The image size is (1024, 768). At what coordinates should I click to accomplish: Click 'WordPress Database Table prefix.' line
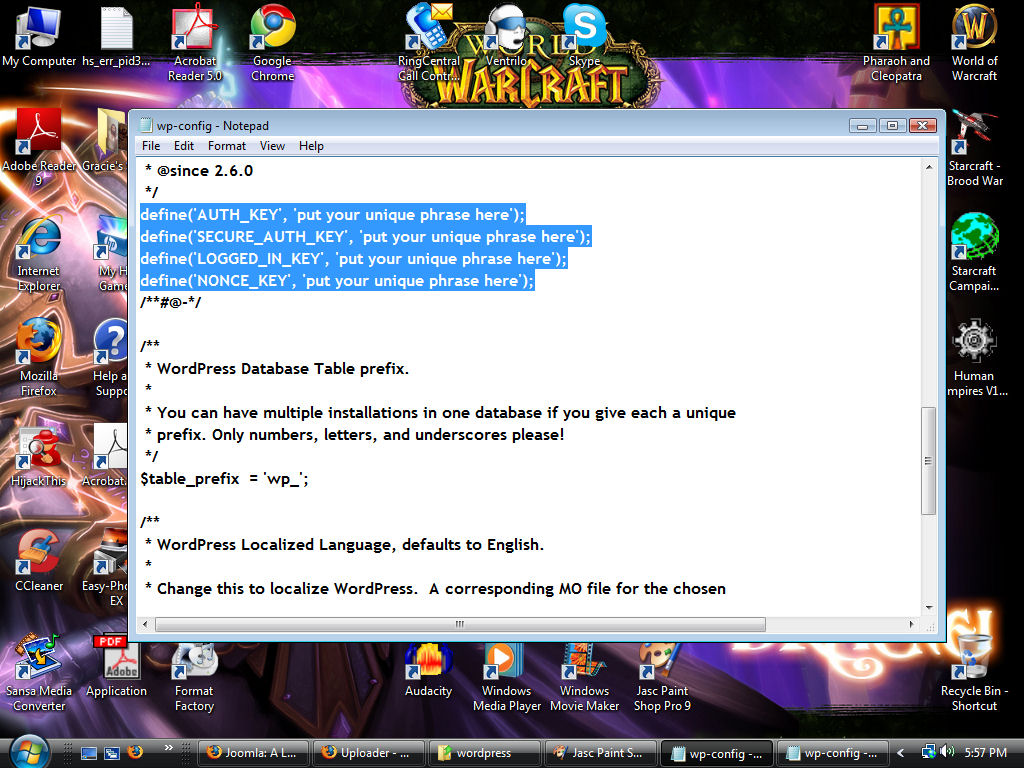(x=277, y=368)
